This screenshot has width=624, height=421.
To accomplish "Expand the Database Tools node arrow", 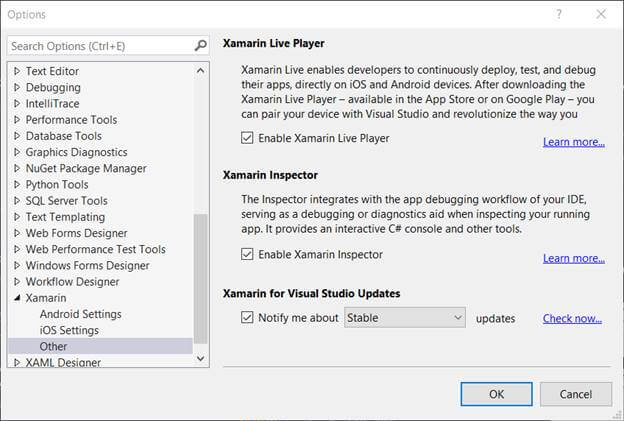I will click(17, 136).
